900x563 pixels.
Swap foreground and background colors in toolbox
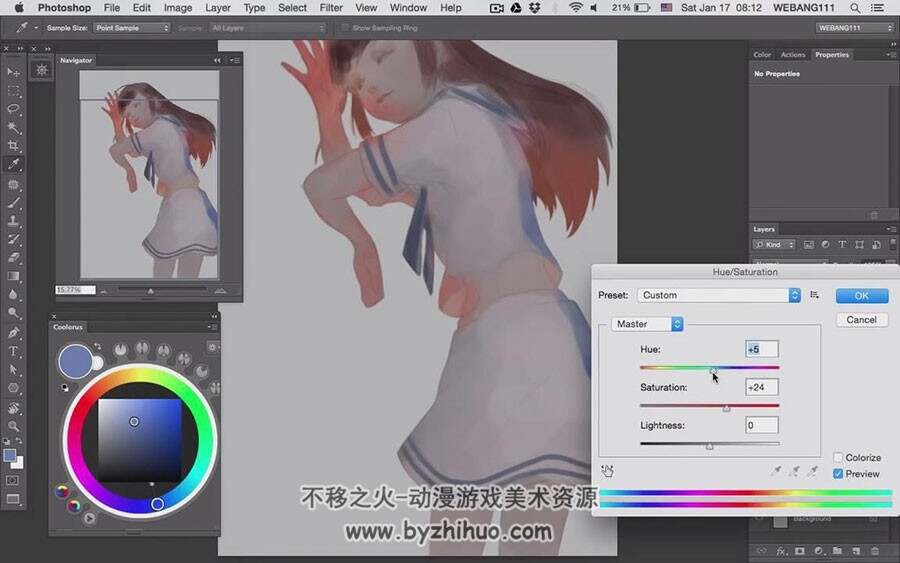[x=19, y=441]
